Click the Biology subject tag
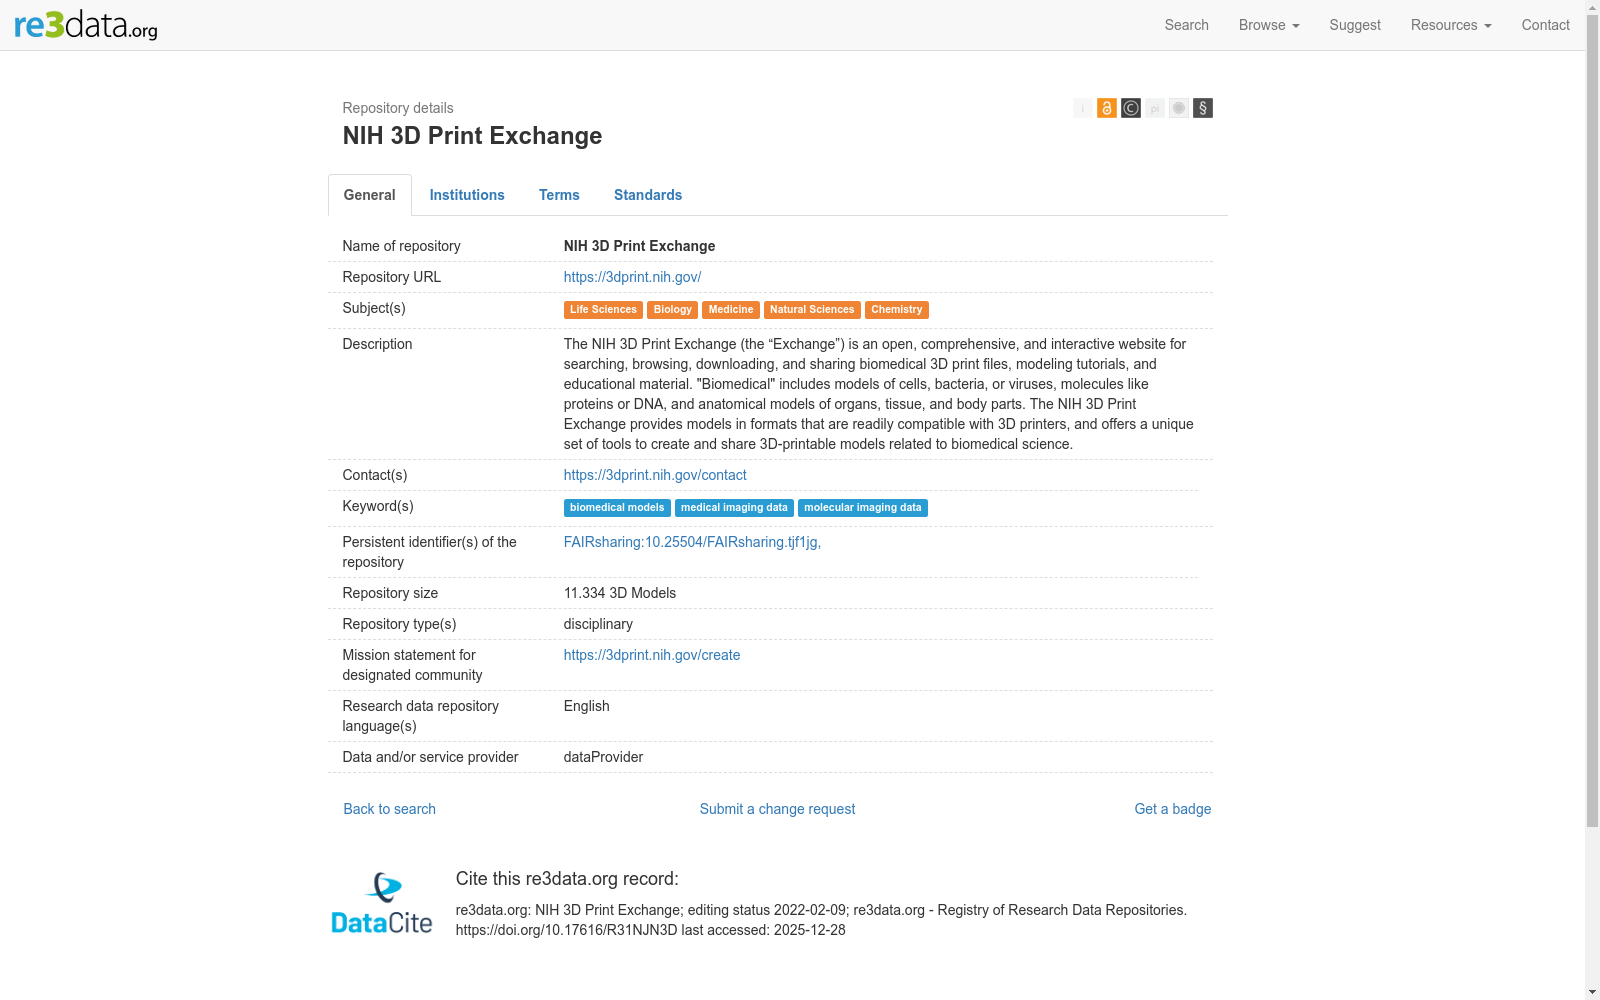This screenshot has height=1000, width=1600. [673, 310]
